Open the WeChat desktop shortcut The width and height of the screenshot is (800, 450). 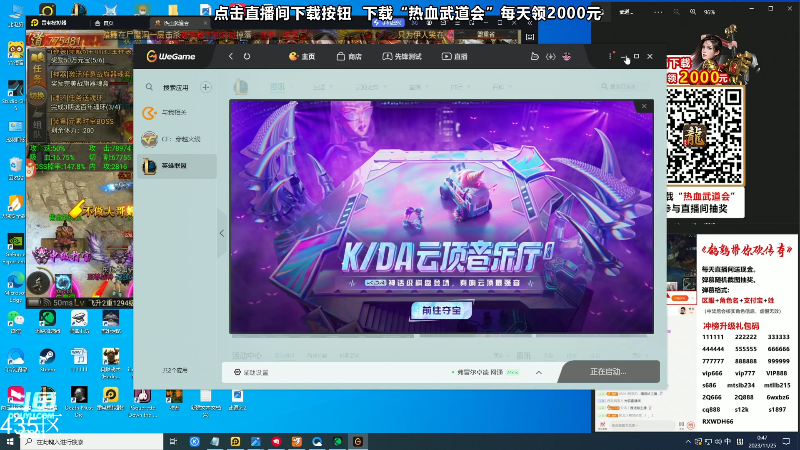click(15, 322)
